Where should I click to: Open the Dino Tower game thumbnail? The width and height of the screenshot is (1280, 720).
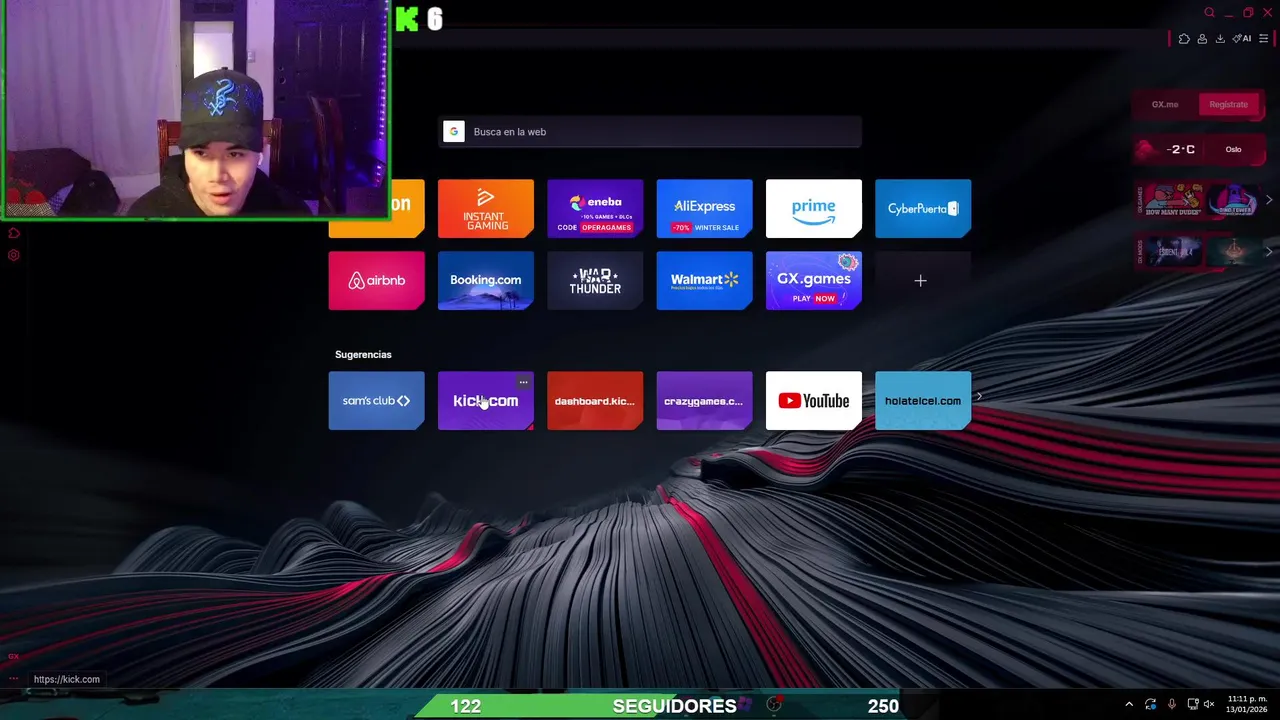pyautogui.click(x=1232, y=200)
